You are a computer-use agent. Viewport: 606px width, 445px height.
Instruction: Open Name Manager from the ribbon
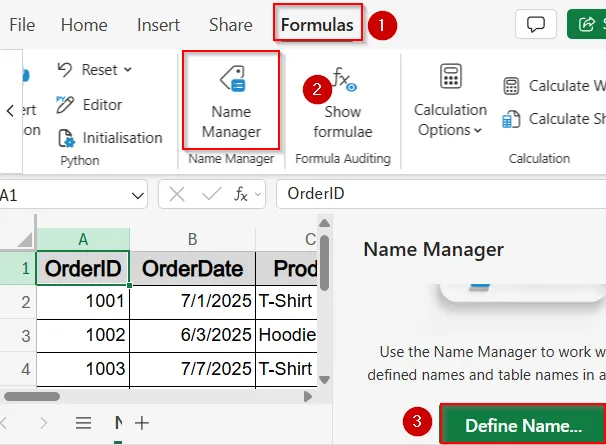click(231, 101)
